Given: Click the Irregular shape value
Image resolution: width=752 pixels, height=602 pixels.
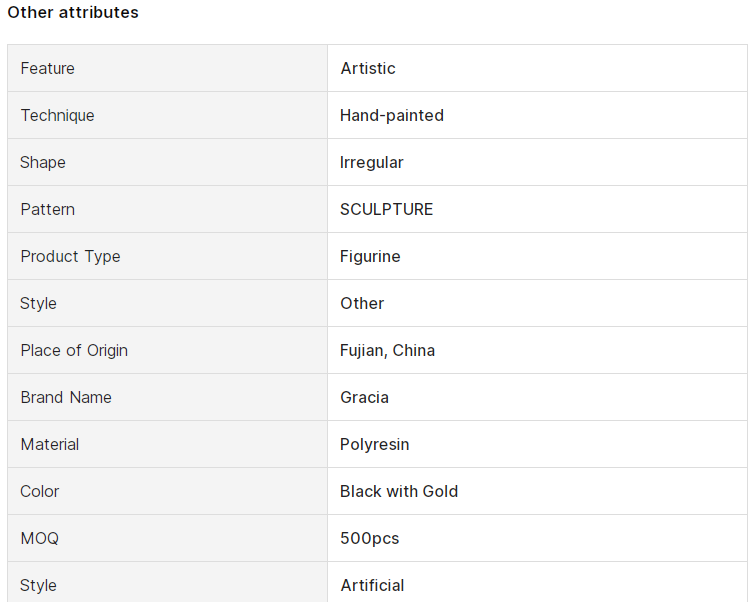Looking at the screenshot, I should [372, 163].
